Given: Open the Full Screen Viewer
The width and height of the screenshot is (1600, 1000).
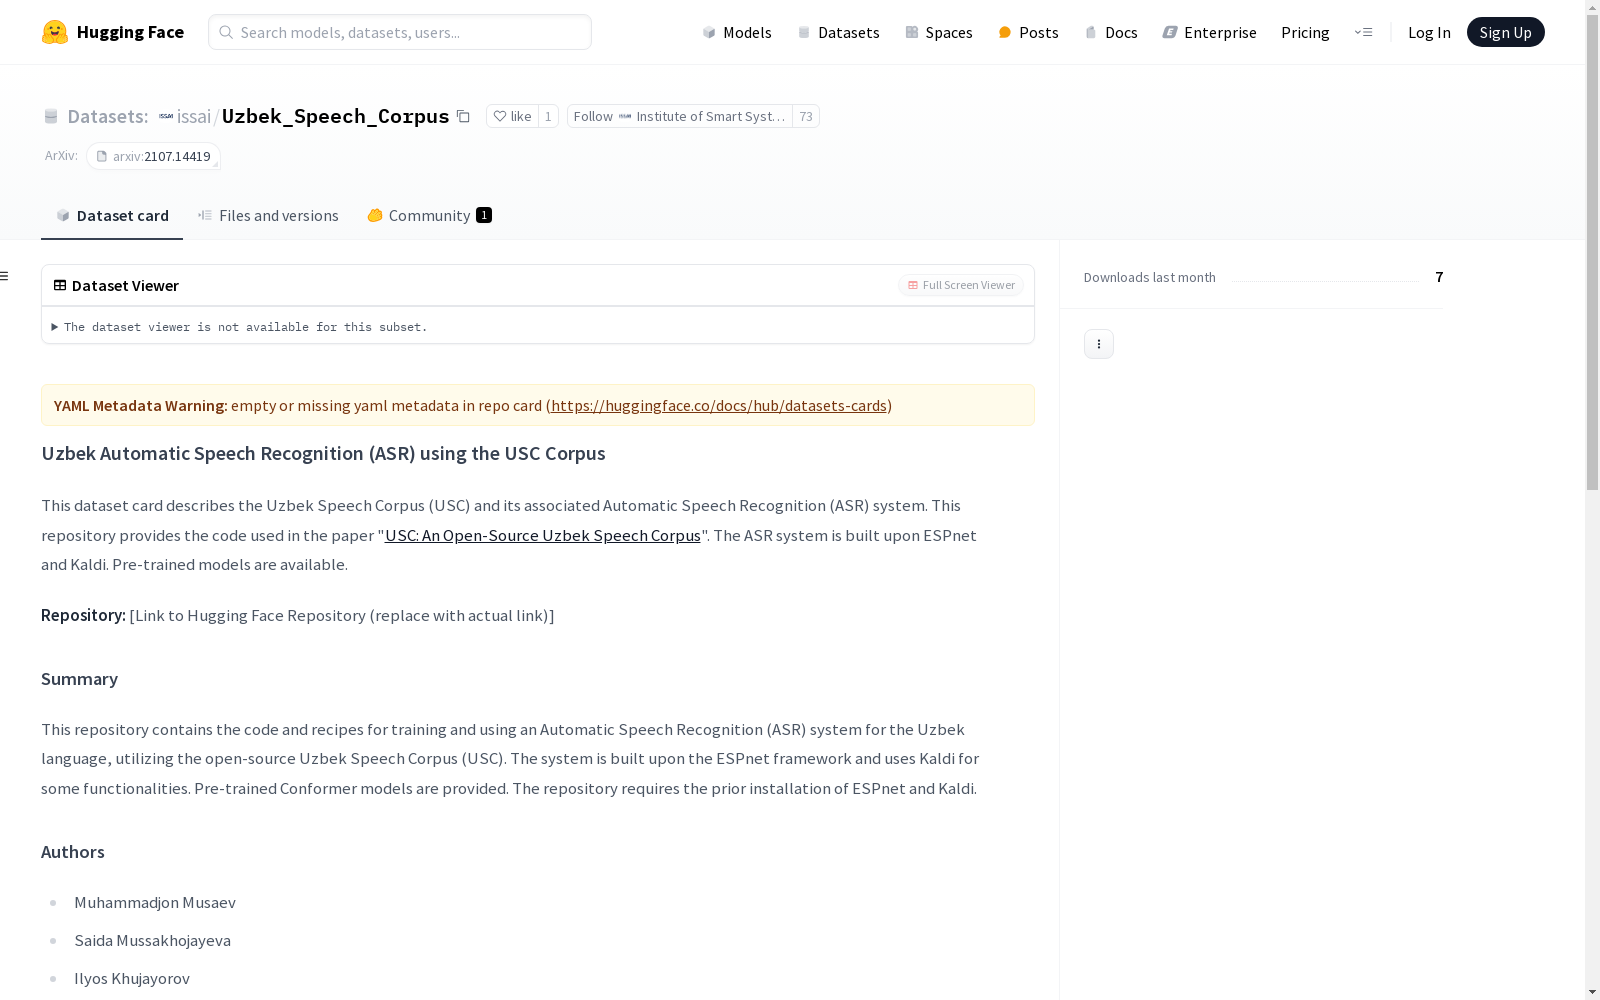Looking at the screenshot, I should click(961, 285).
